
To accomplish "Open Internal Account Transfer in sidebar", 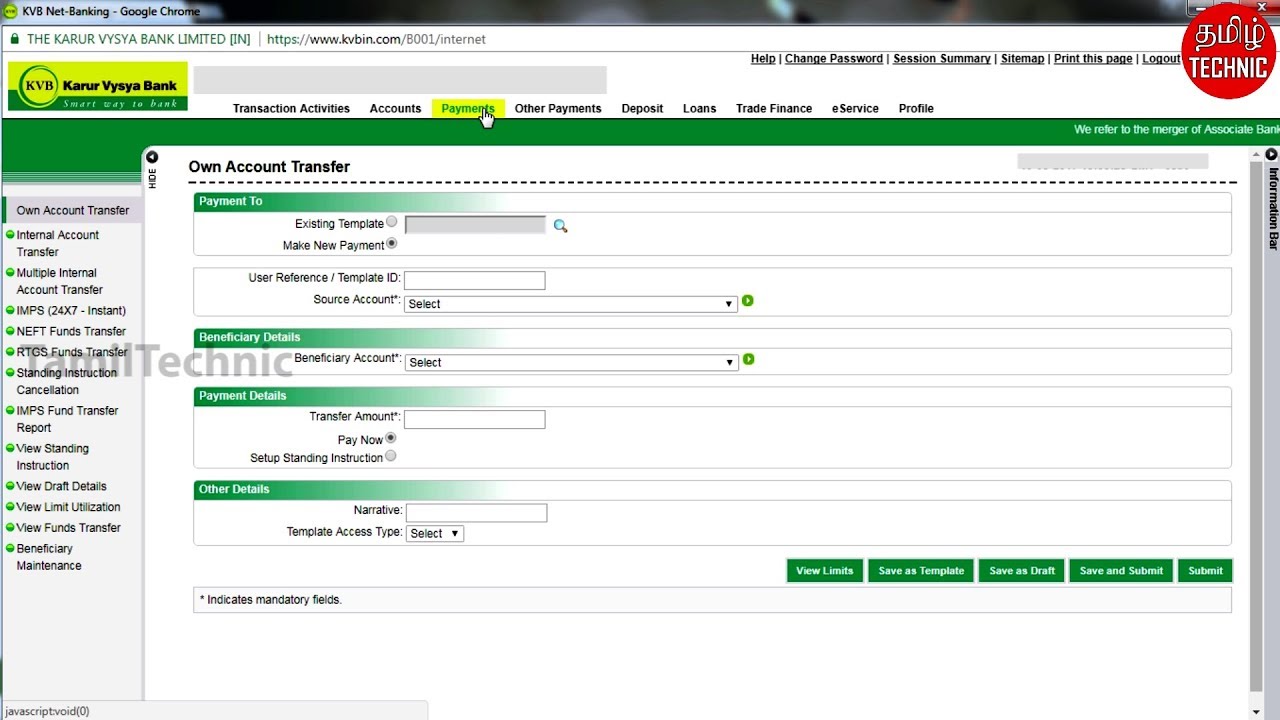I will click(58, 243).
